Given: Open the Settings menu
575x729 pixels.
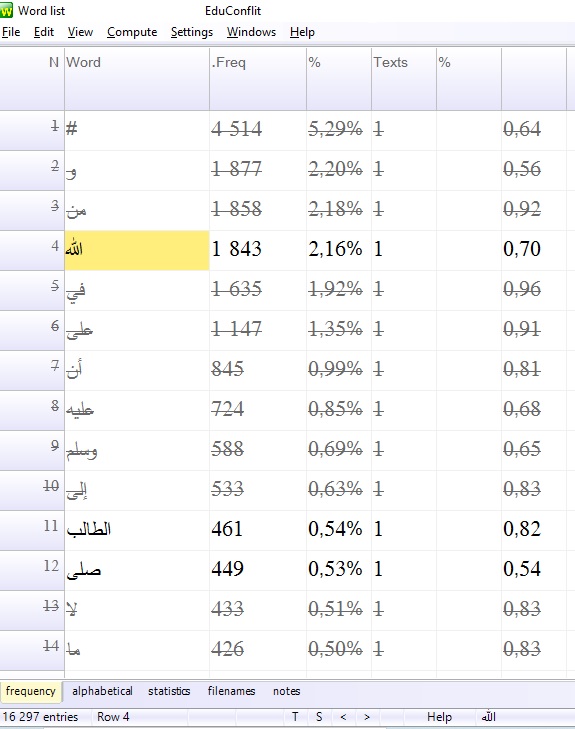Looking at the screenshot, I should [192, 32].
